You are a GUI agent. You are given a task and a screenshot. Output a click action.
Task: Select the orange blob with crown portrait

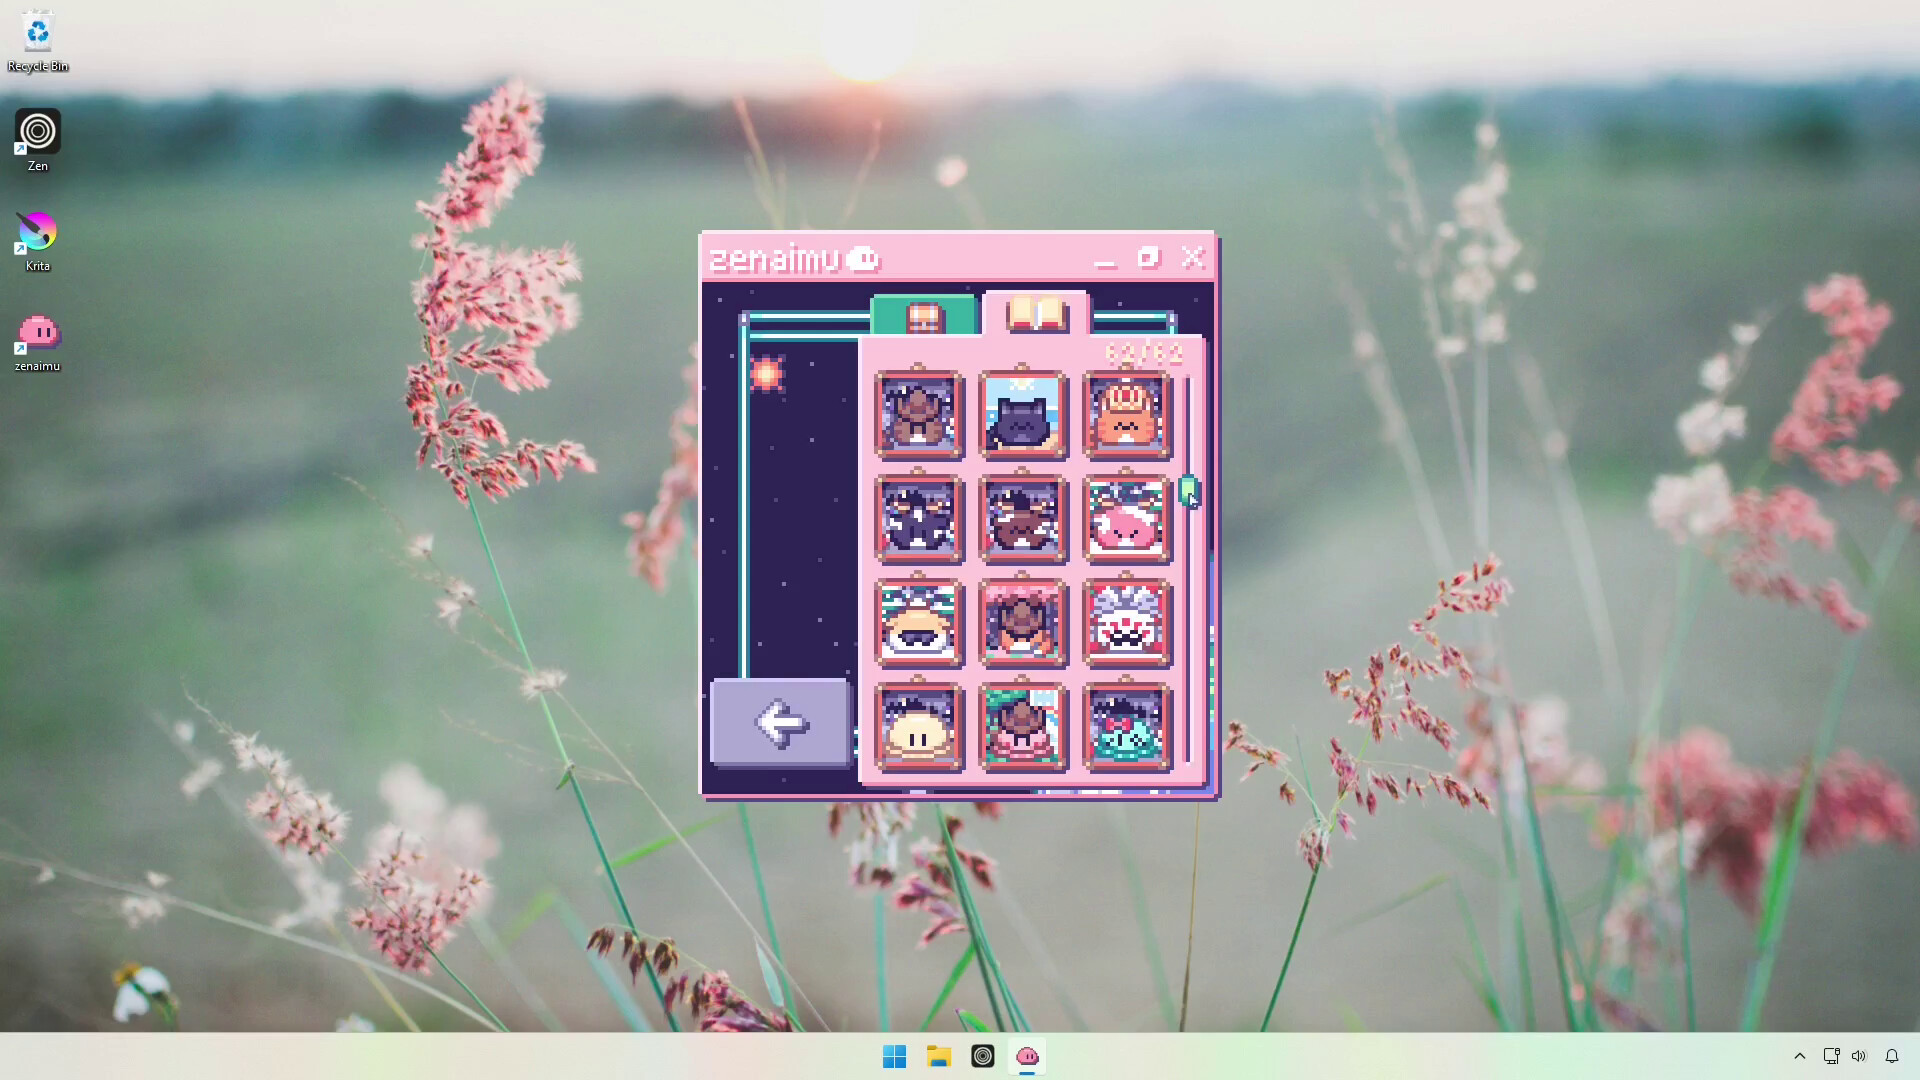[1127, 415]
